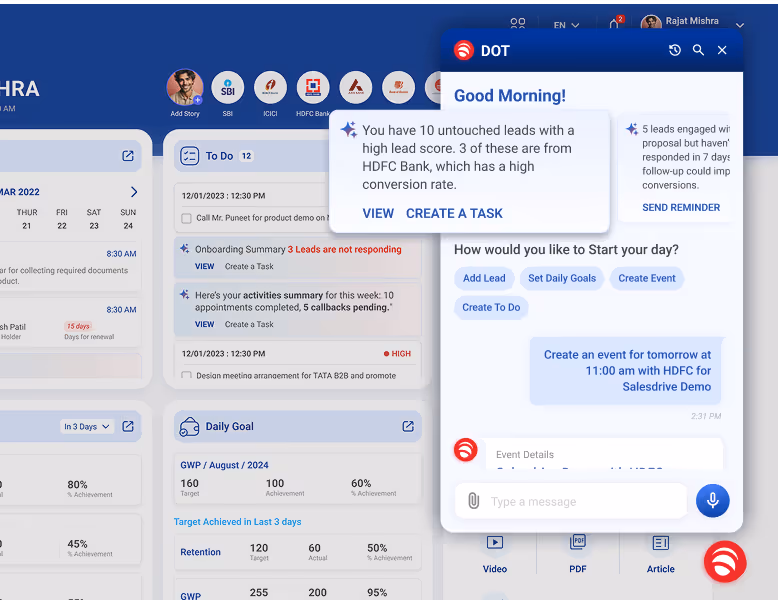Open the EN language dropdown
Viewport: 778px width, 600px height.
click(566, 25)
